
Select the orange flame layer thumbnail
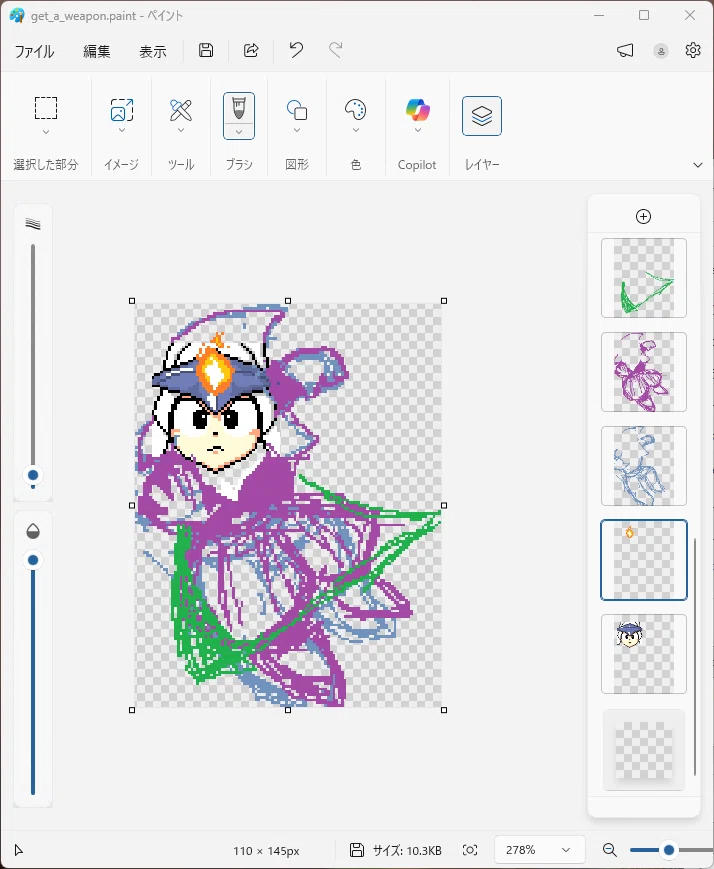point(644,560)
